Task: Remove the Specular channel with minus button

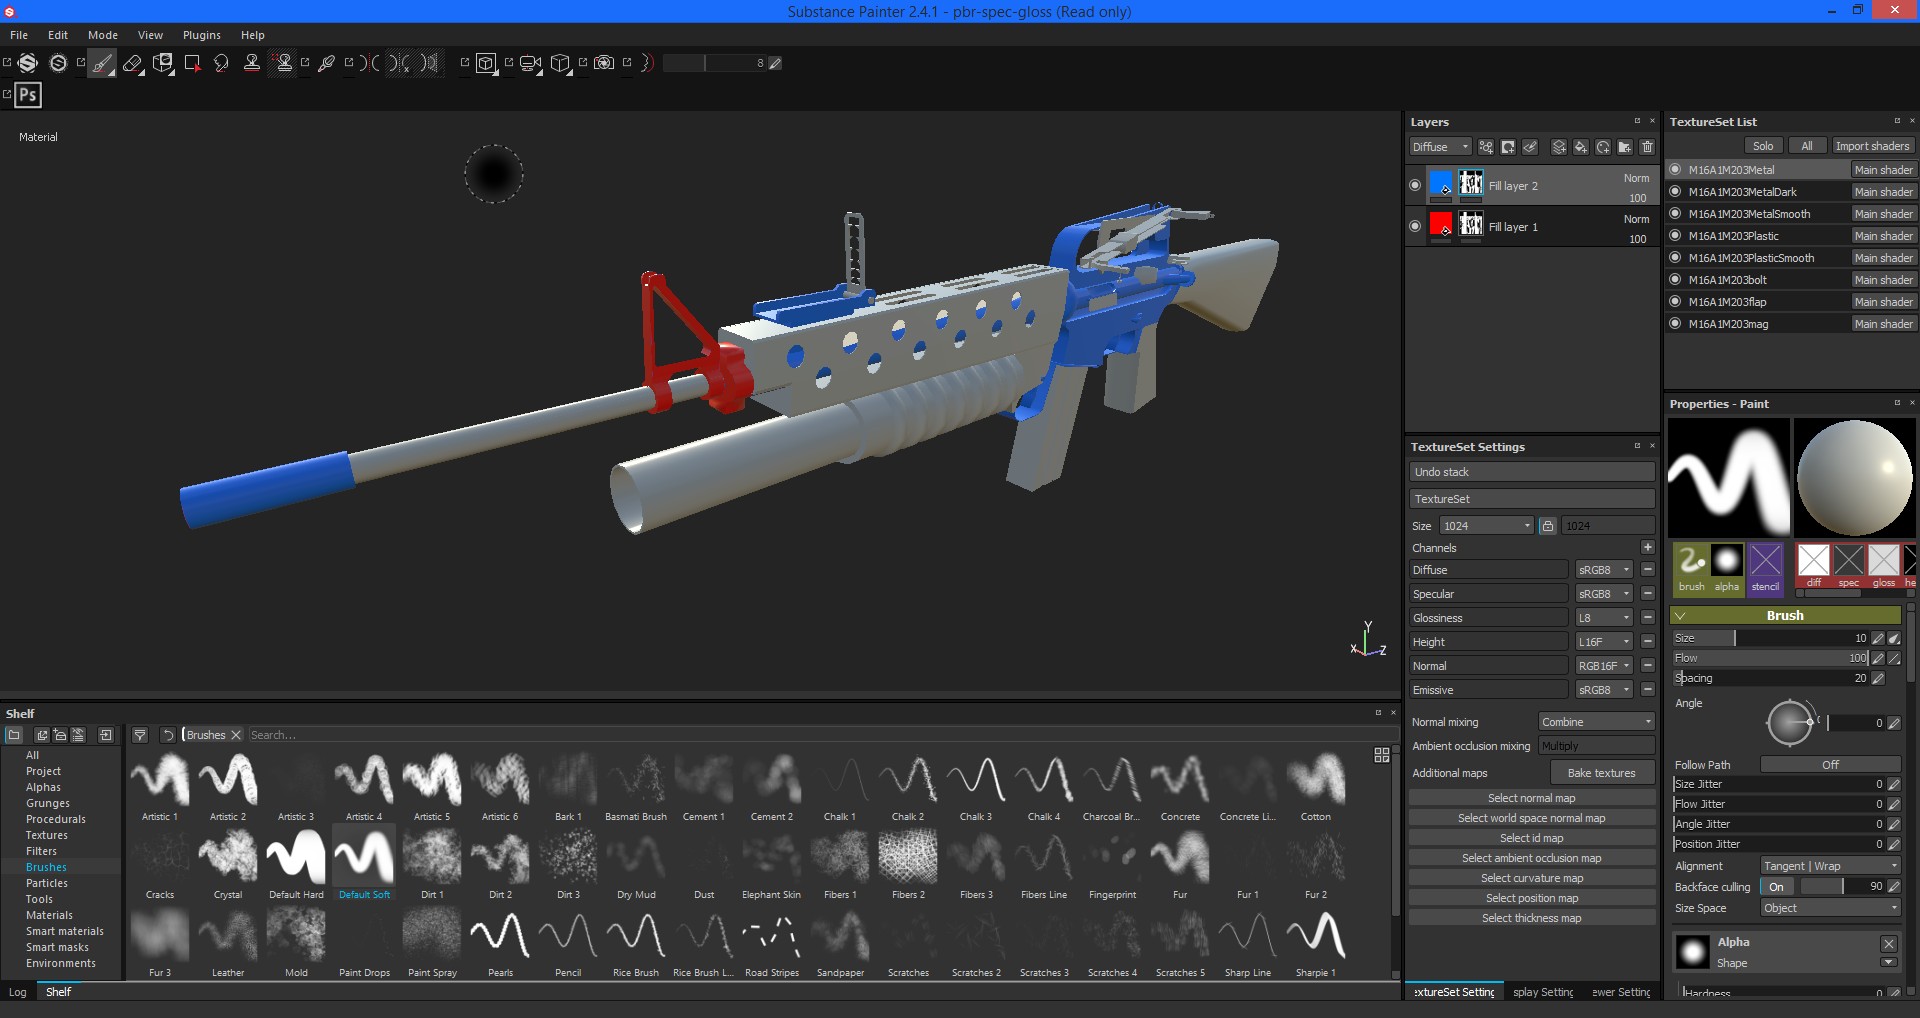Action: point(1647,593)
